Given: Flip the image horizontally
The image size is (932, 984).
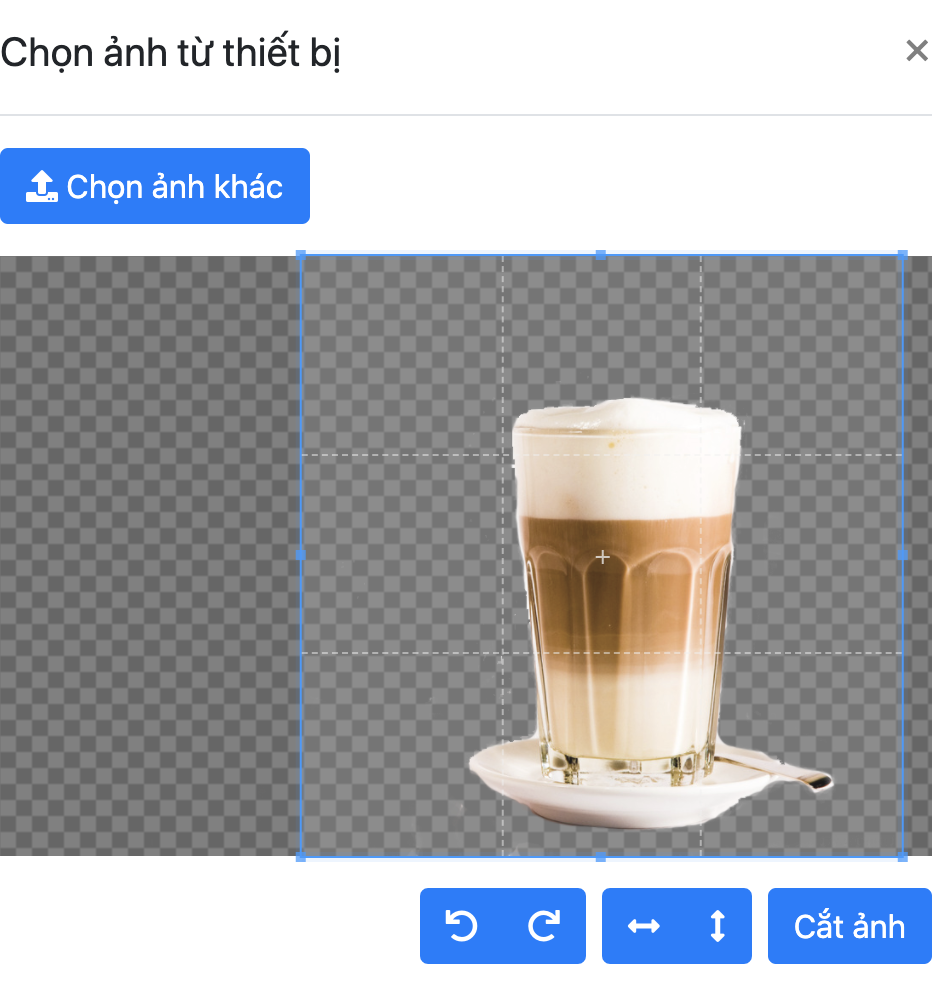Looking at the screenshot, I should [643, 926].
